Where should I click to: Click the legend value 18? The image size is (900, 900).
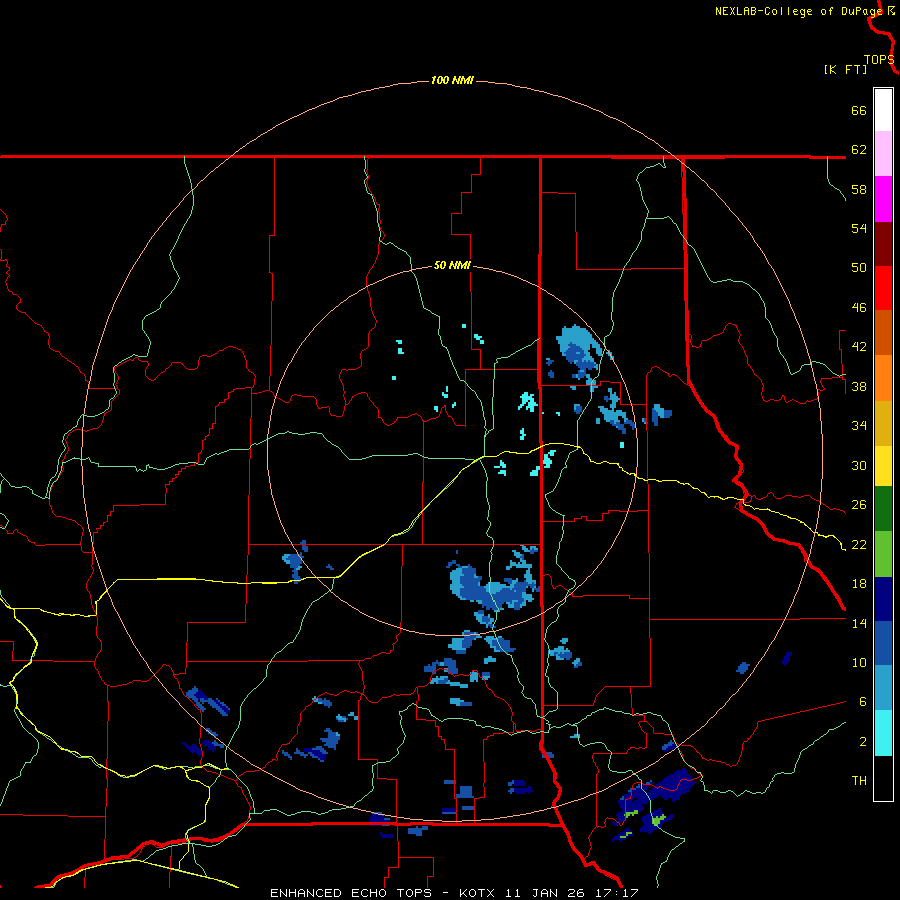859,584
